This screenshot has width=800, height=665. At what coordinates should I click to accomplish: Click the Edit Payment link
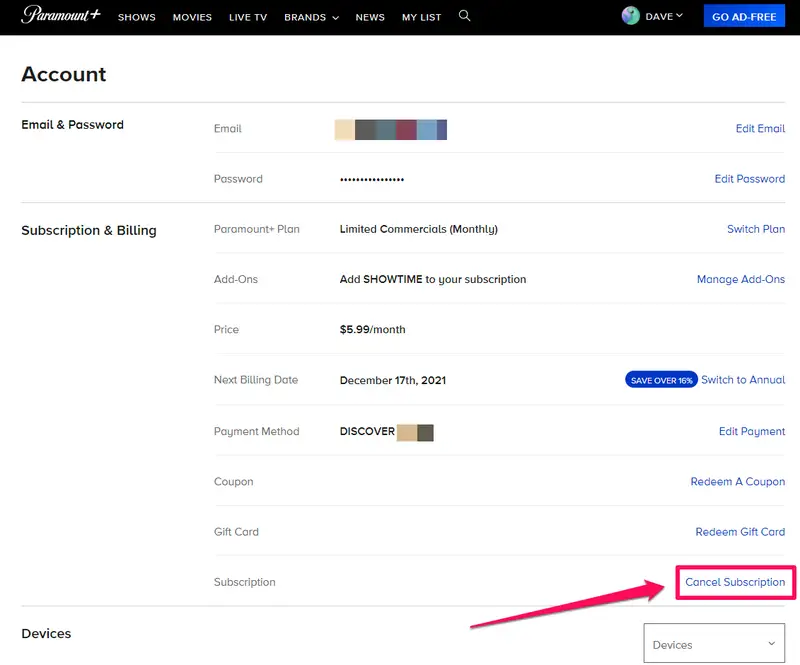pyautogui.click(x=751, y=431)
